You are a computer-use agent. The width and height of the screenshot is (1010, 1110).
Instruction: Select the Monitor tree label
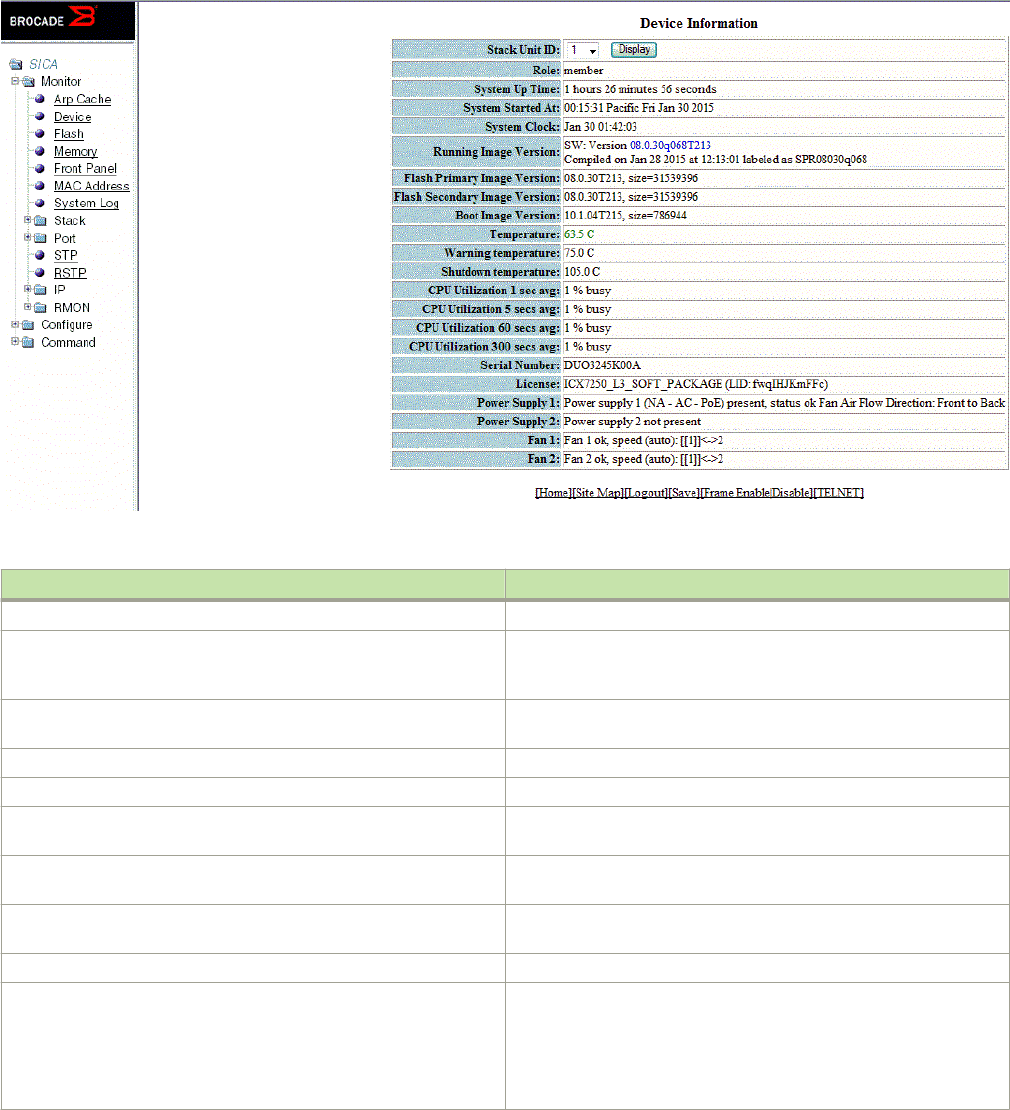61,81
